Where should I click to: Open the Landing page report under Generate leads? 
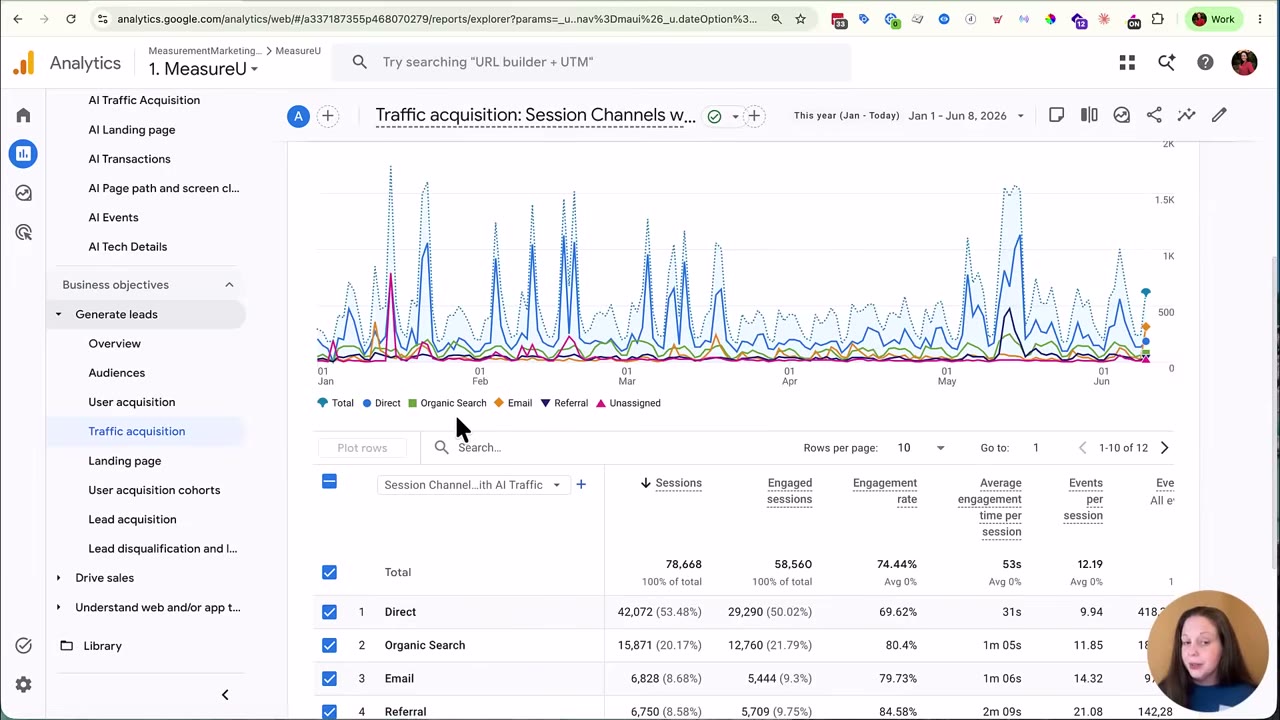point(125,461)
